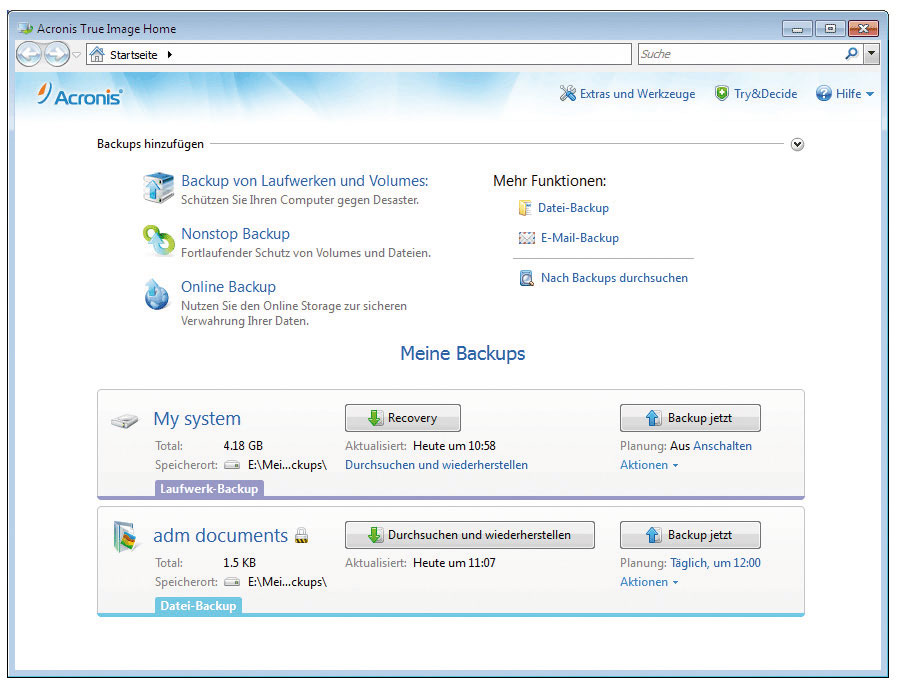Click the E-Mail-Backup envelope icon

tap(527, 238)
